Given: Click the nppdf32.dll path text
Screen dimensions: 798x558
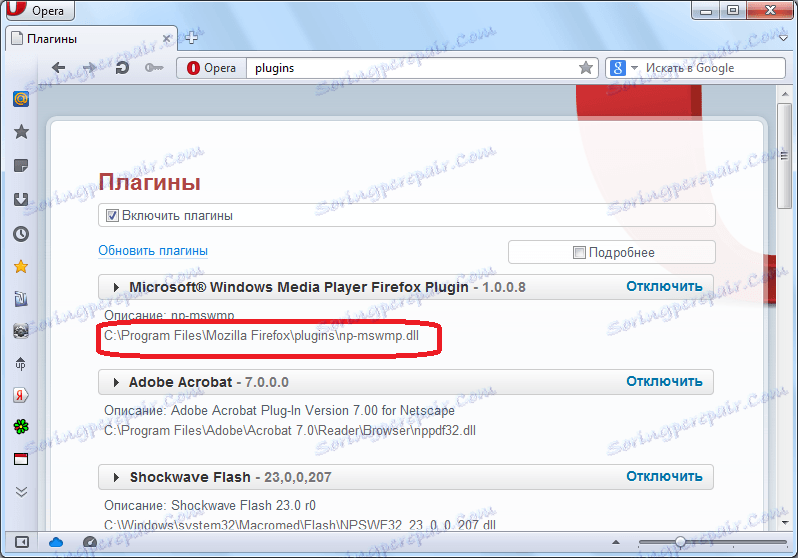Looking at the screenshot, I should click(x=290, y=431).
